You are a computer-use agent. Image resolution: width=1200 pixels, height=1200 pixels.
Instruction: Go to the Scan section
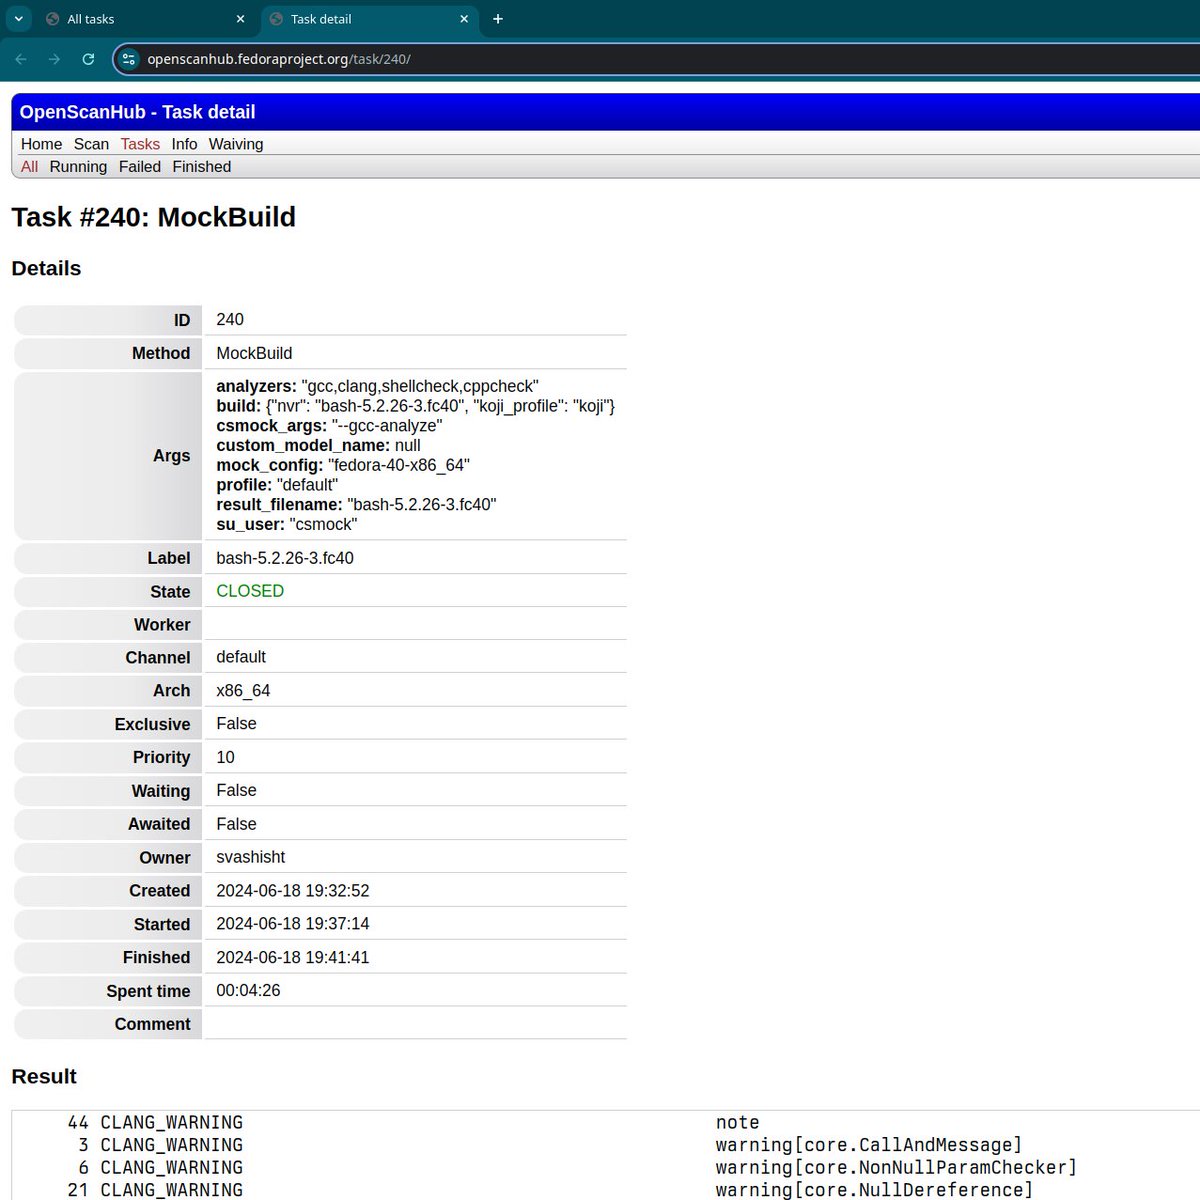[x=91, y=144]
